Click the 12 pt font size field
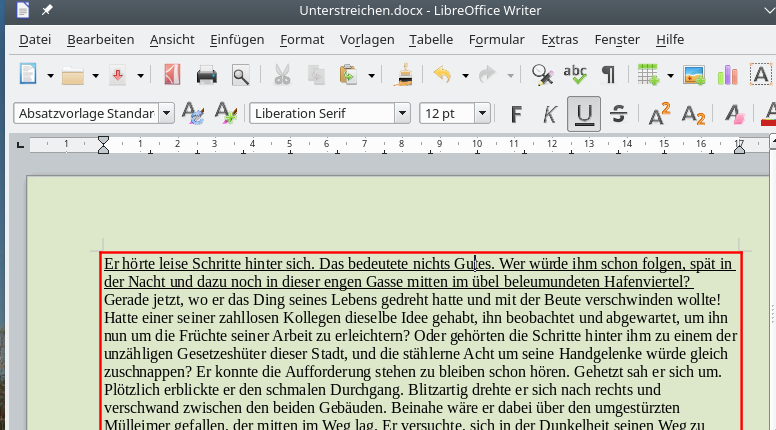 point(447,113)
